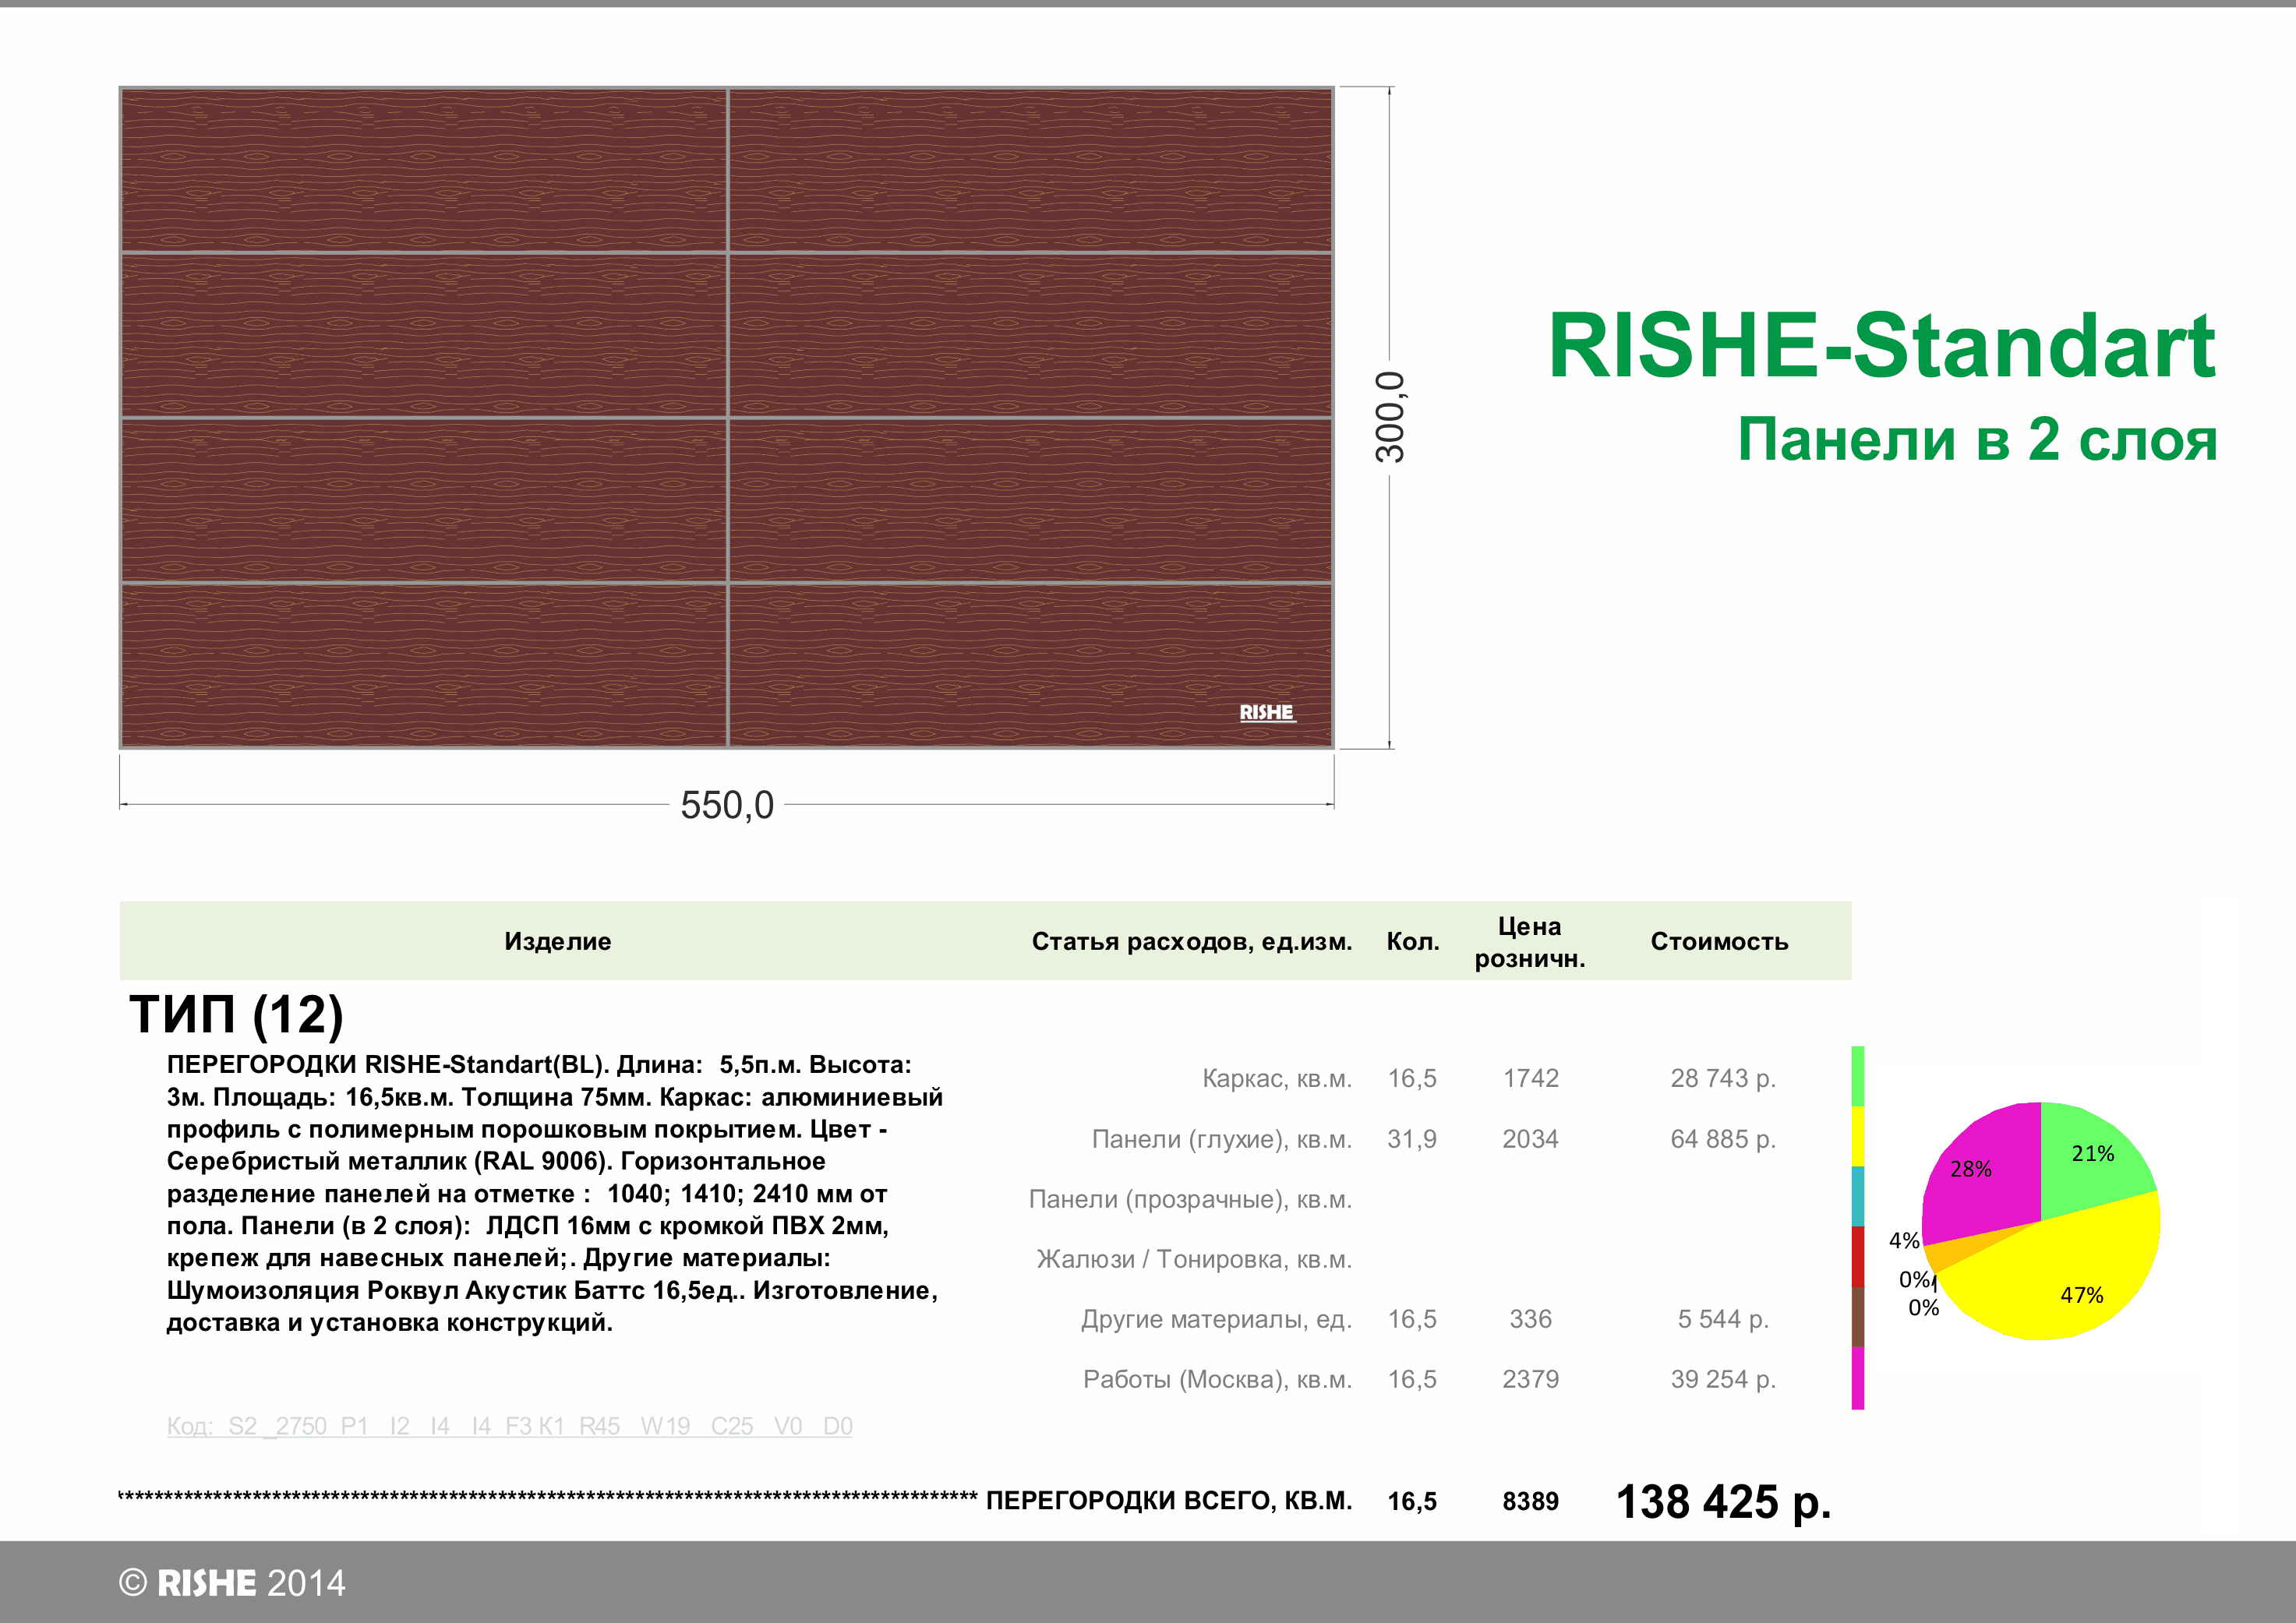This screenshot has width=2296, height=1623.
Task: Open the product code link starting 'Код: S2'
Action: pyautogui.click(x=509, y=1426)
